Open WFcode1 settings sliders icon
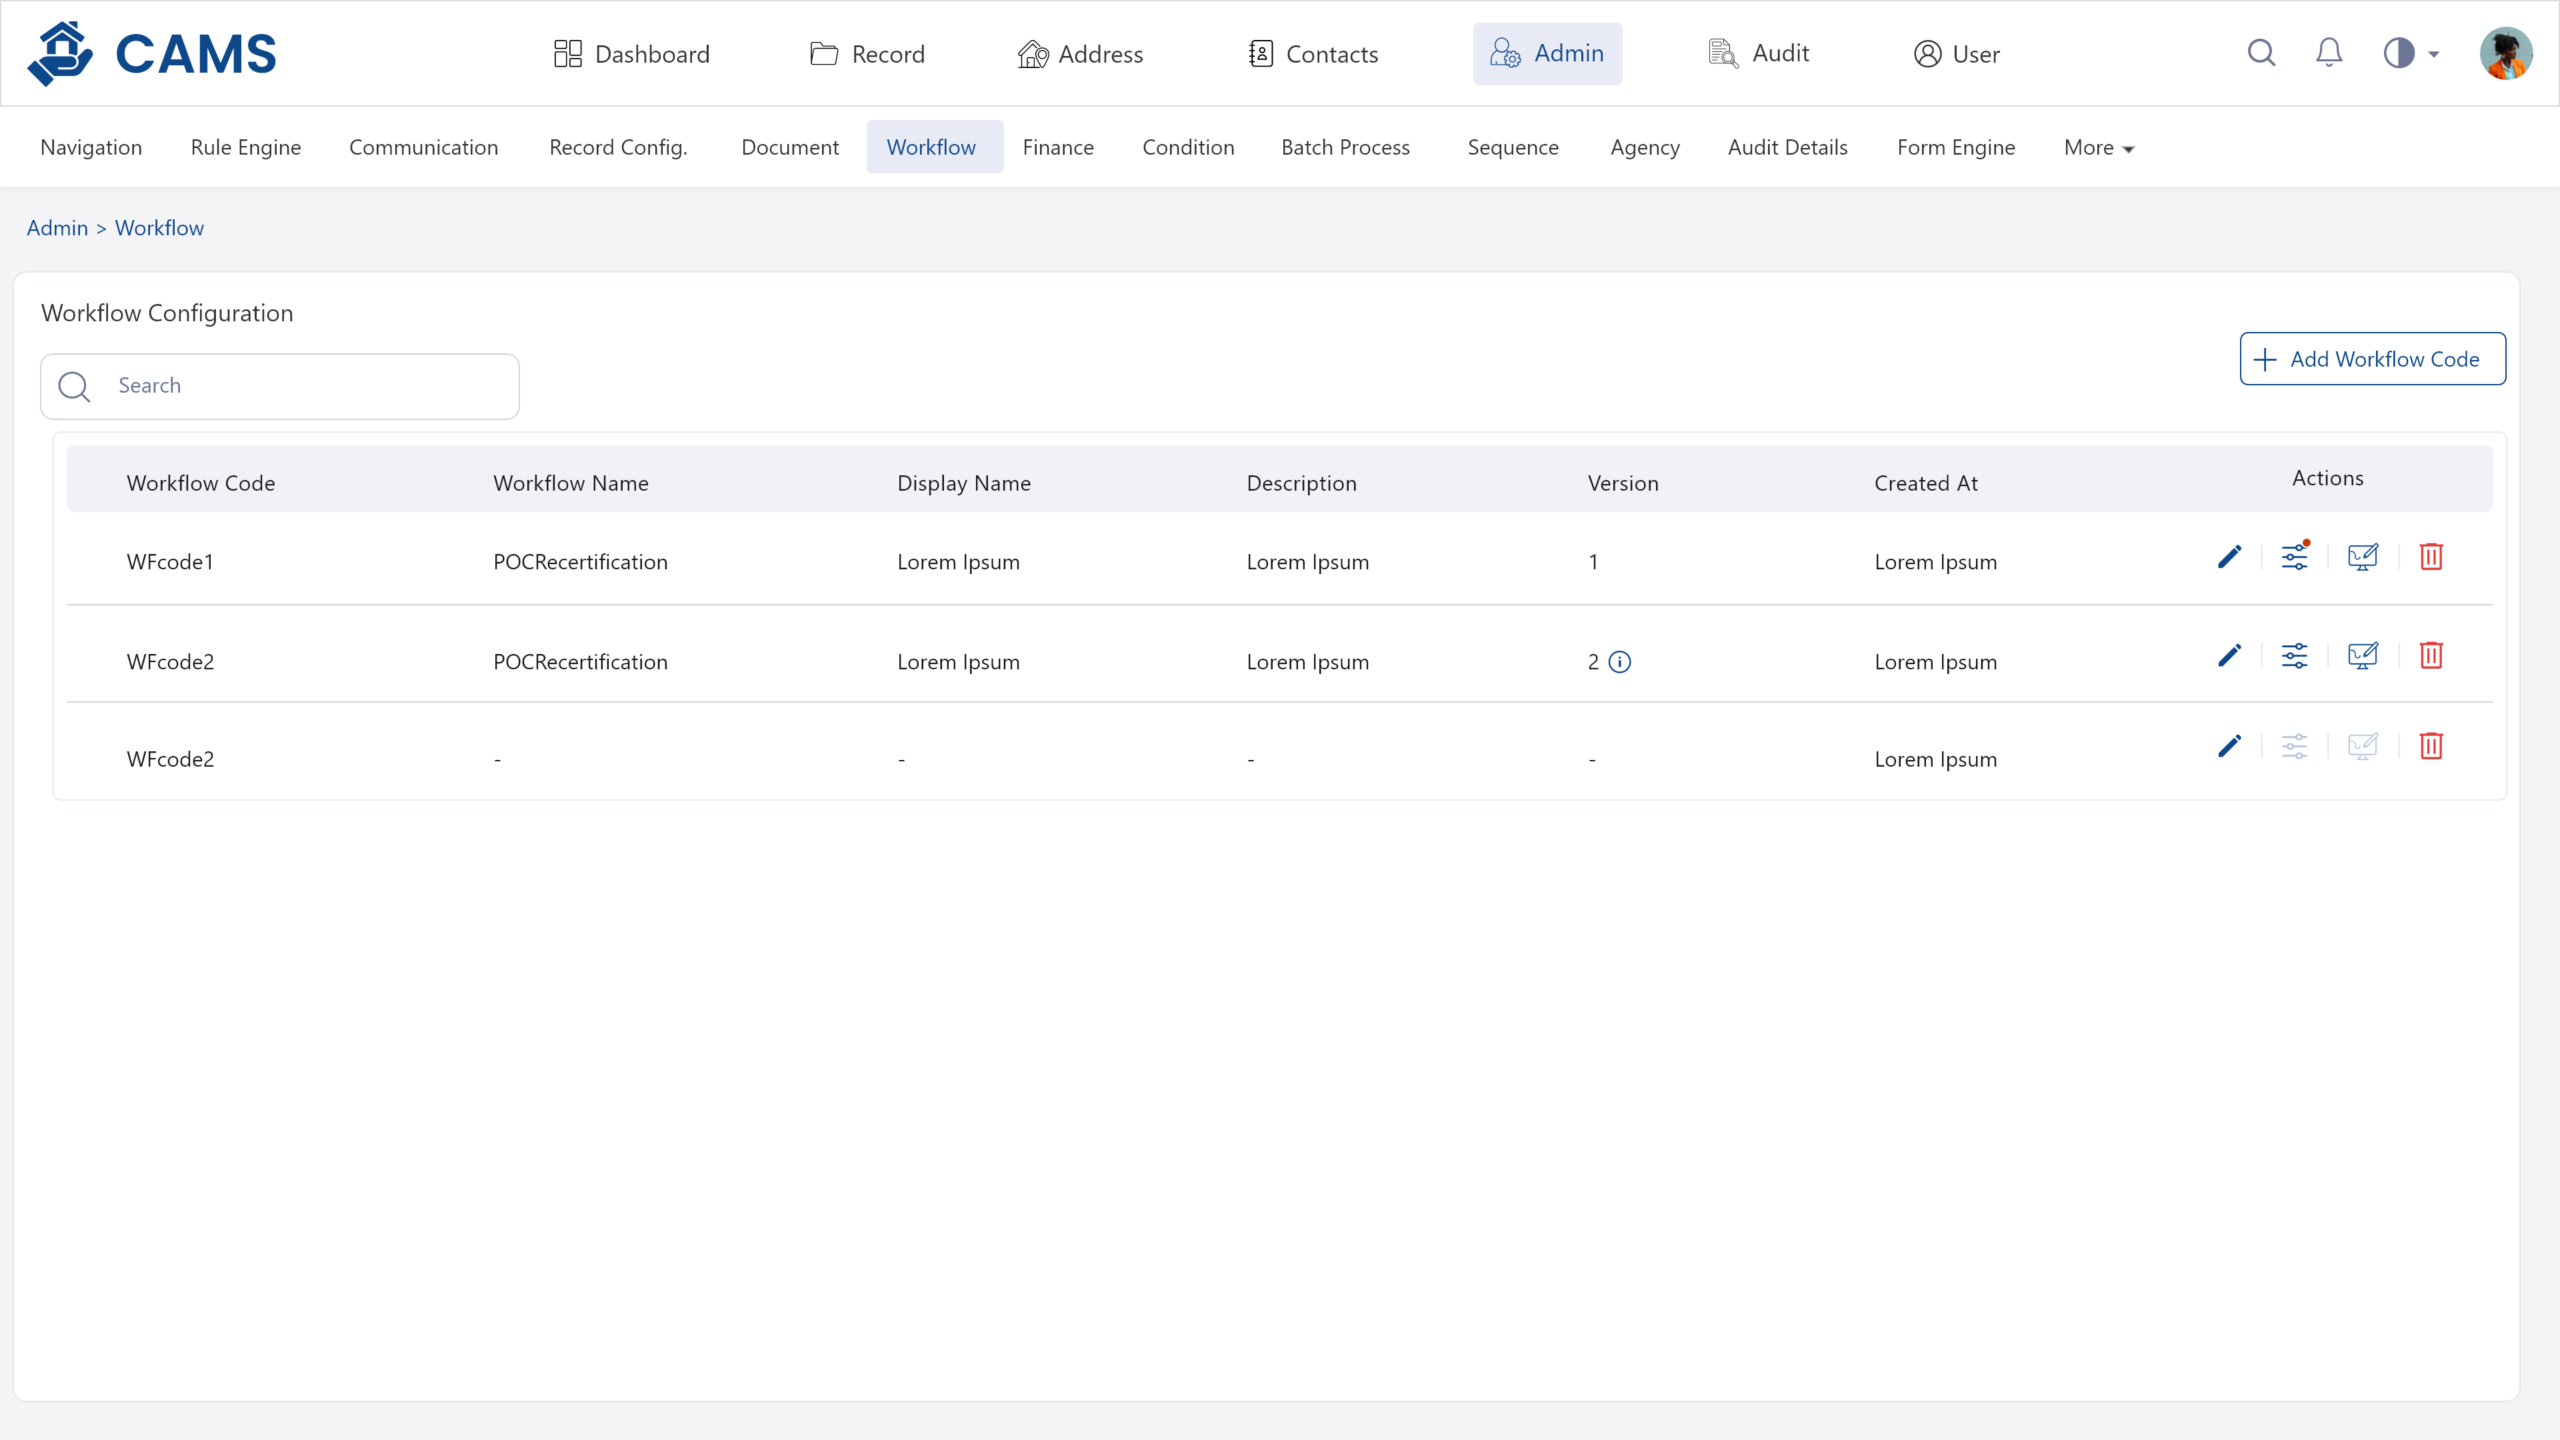Image resolution: width=2560 pixels, height=1440 pixels. tap(2295, 557)
